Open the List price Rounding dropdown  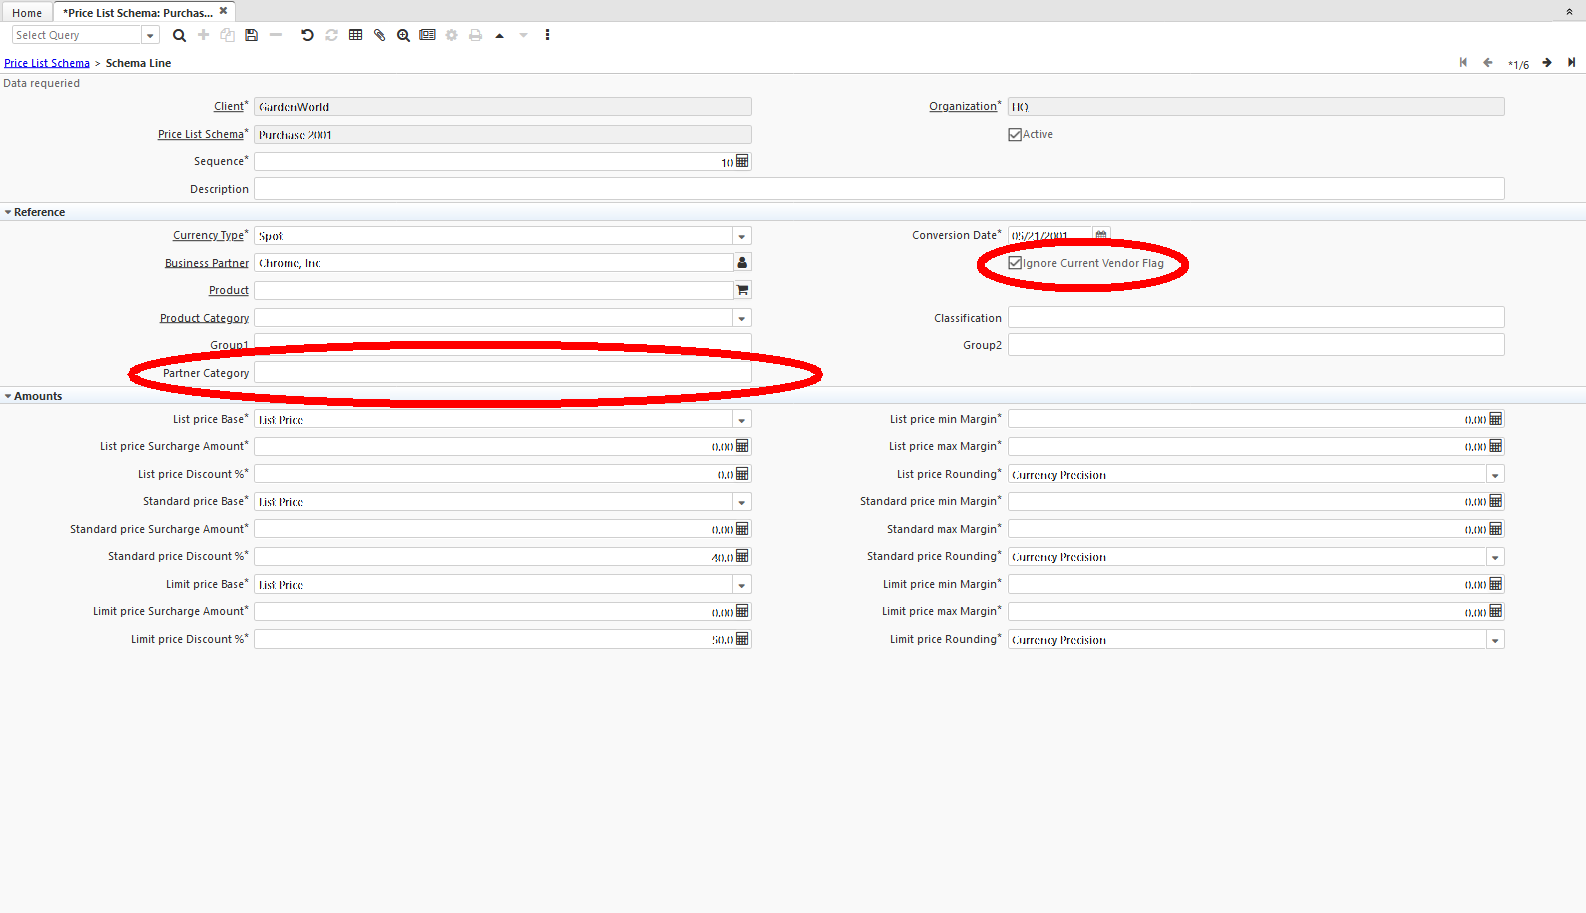[x=1494, y=476]
